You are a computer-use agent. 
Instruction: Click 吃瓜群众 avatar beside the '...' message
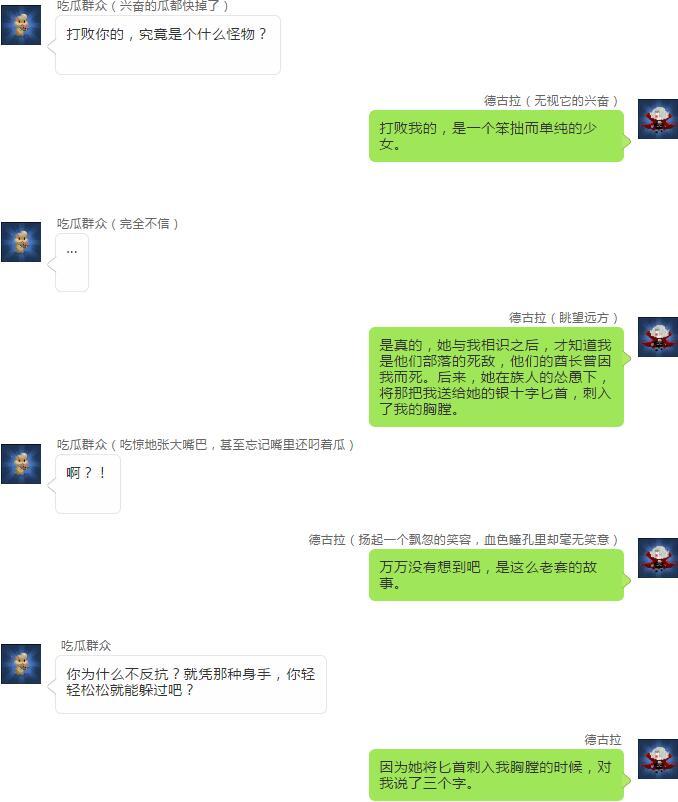(21, 242)
